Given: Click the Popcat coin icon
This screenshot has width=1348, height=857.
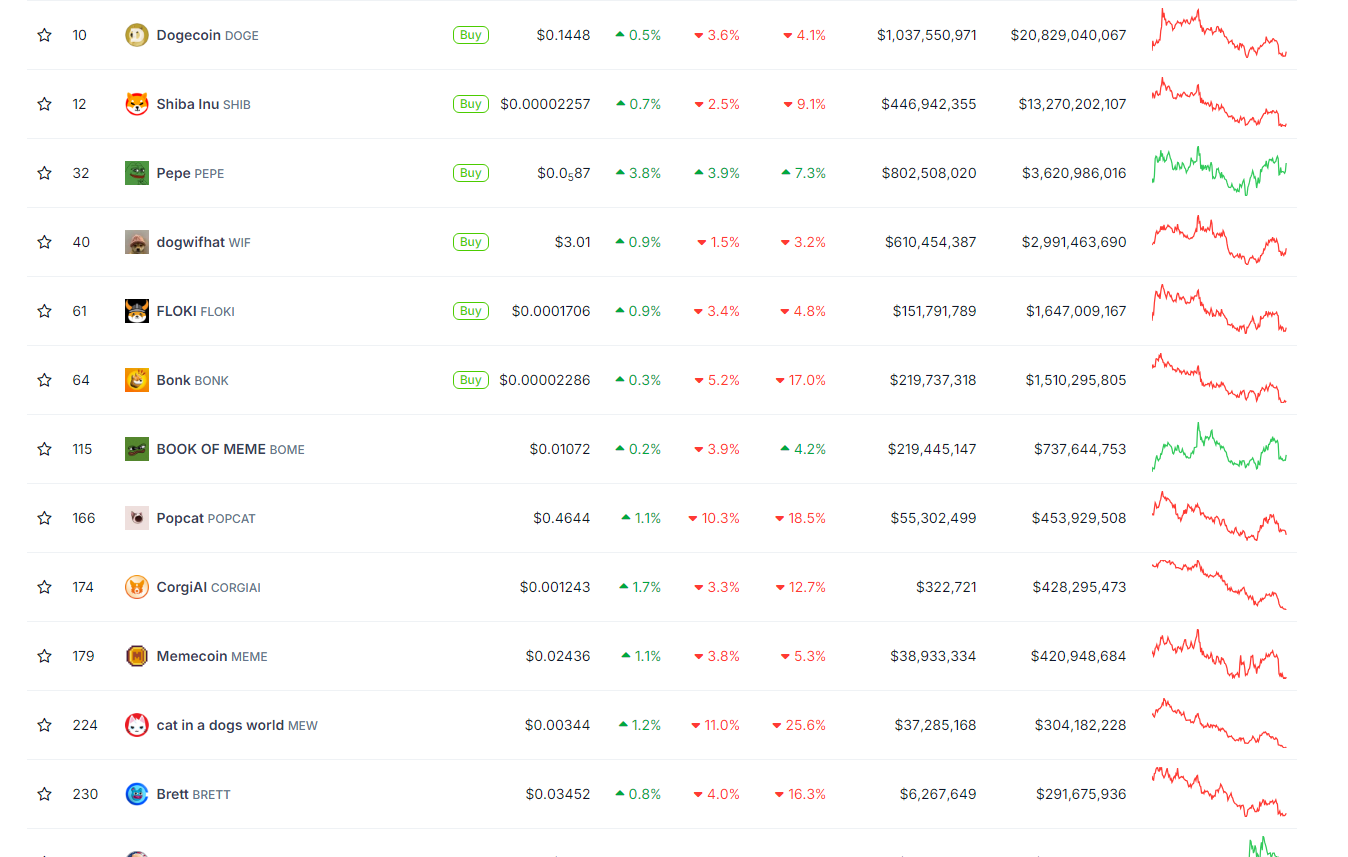Looking at the screenshot, I should coord(136,518).
